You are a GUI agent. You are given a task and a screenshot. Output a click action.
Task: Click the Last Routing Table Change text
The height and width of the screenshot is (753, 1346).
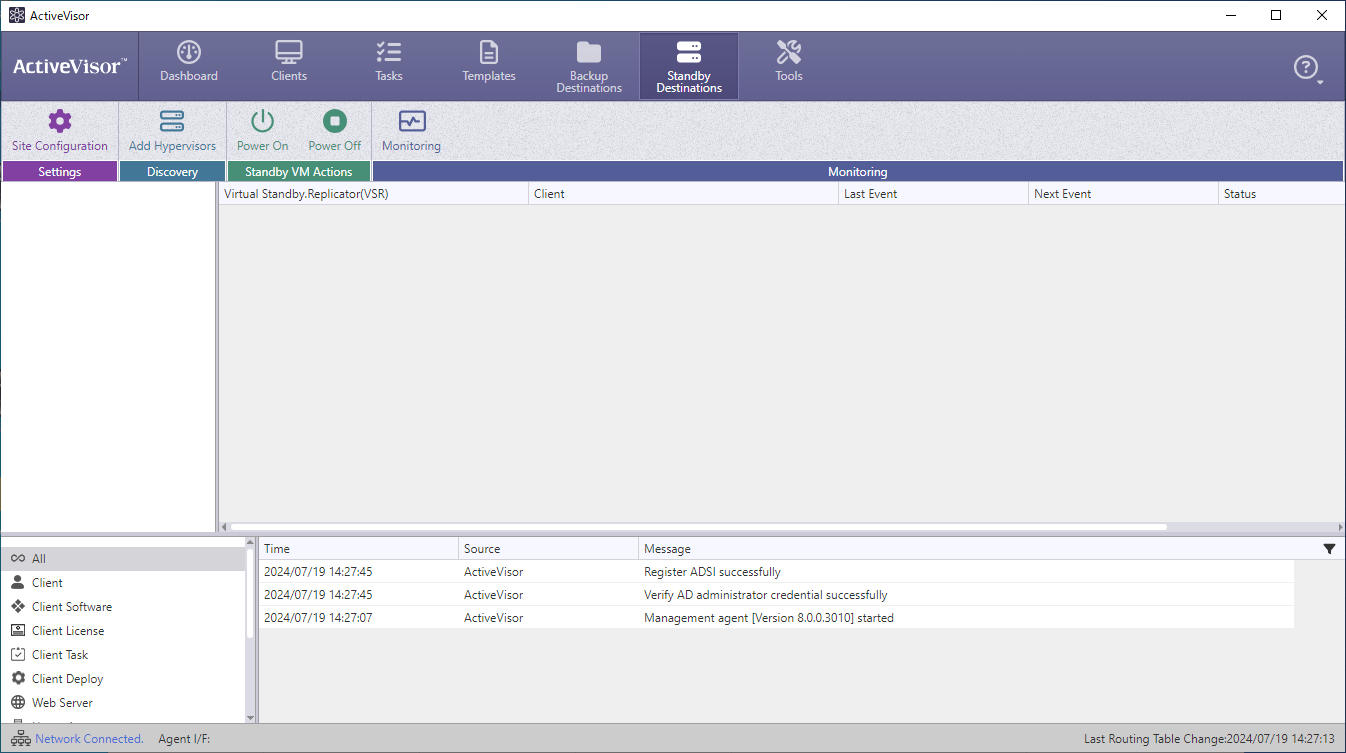[1209, 739]
